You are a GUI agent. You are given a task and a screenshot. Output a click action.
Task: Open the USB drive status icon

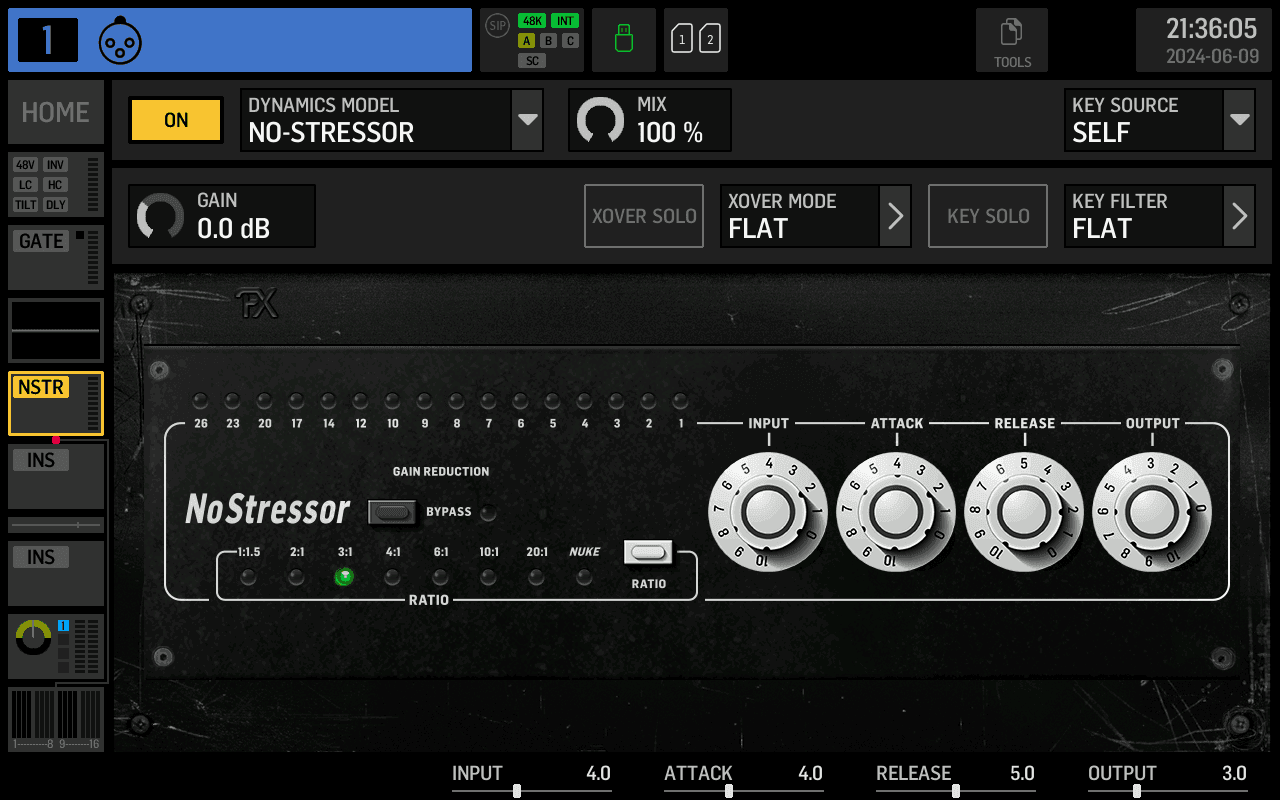624,40
